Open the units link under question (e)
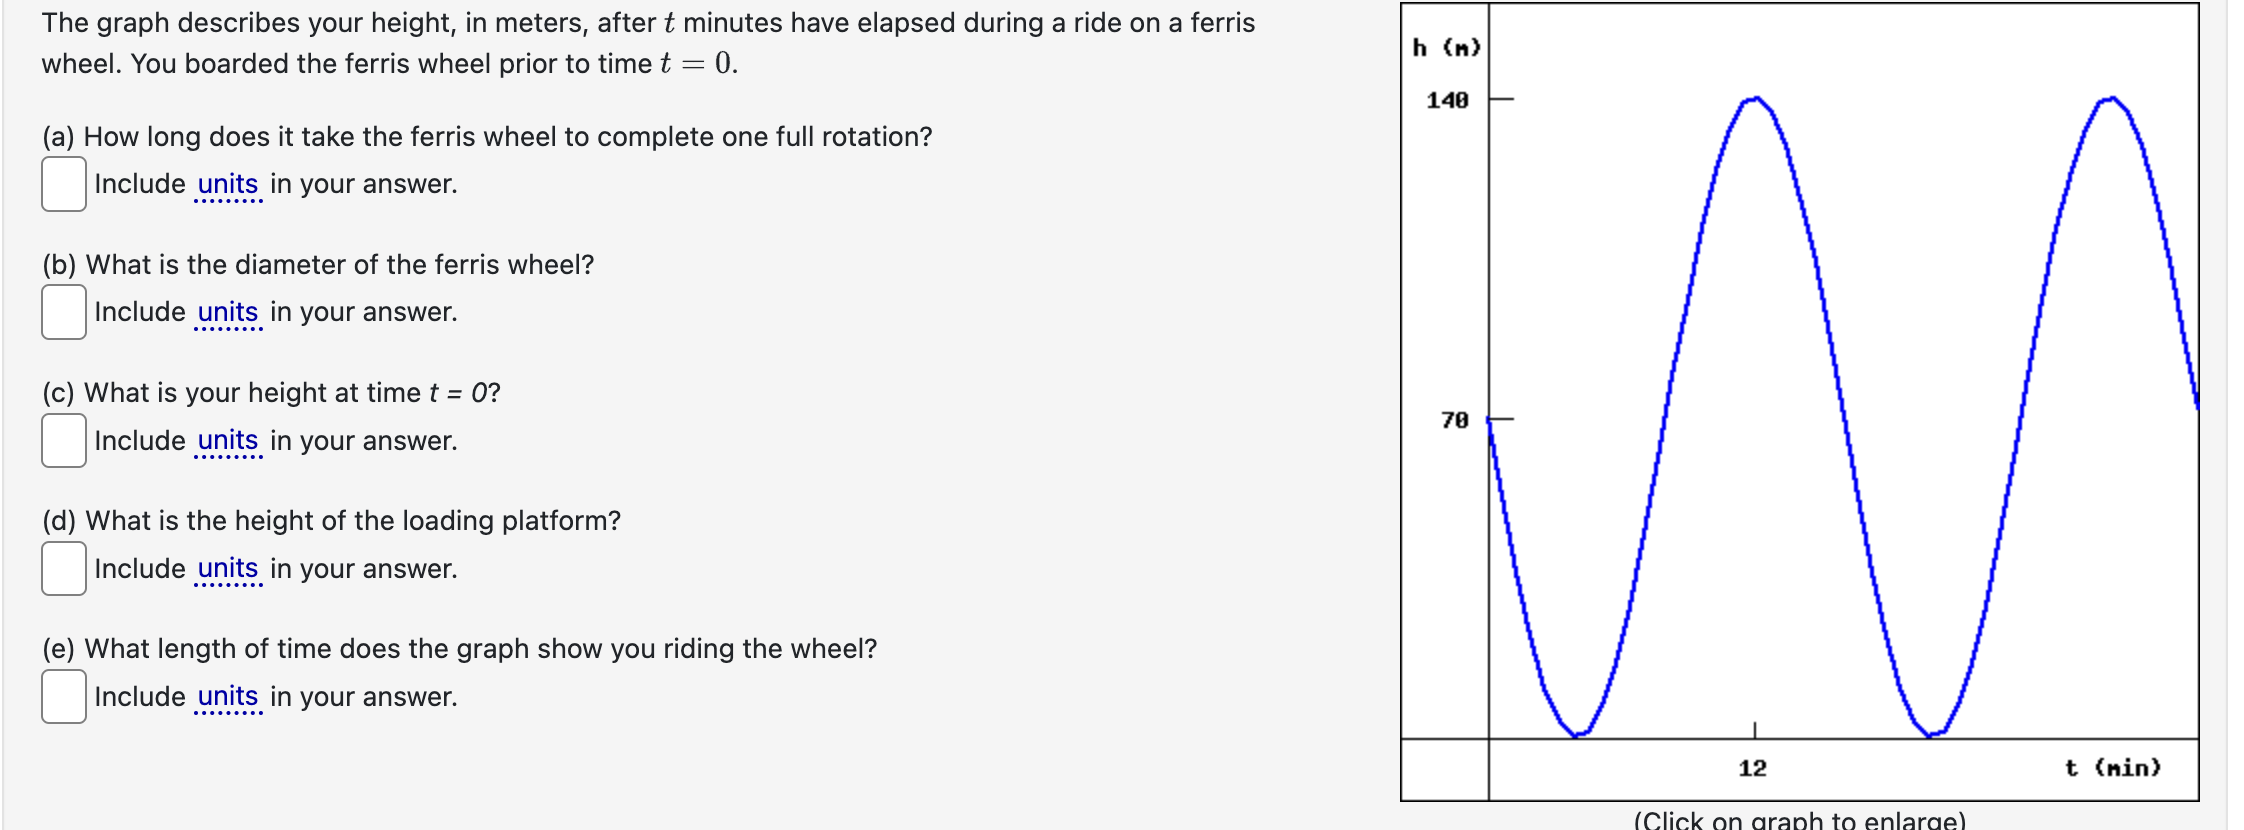2244x830 pixels. coord(228,697)
